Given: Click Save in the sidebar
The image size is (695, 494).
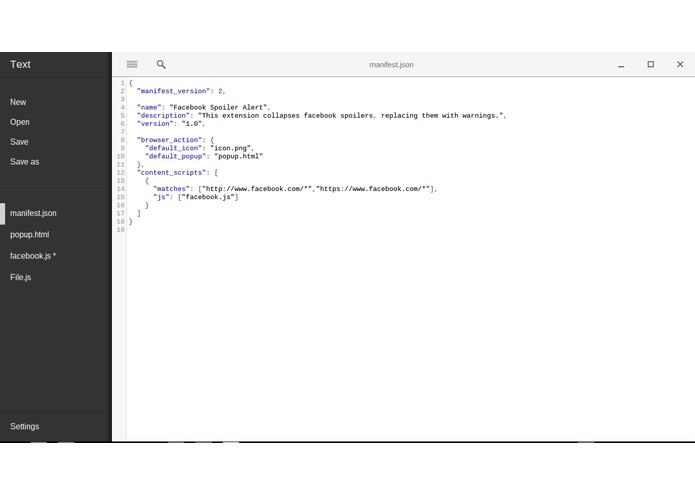Looking at the screenshot, I should (x=19, y=142).
